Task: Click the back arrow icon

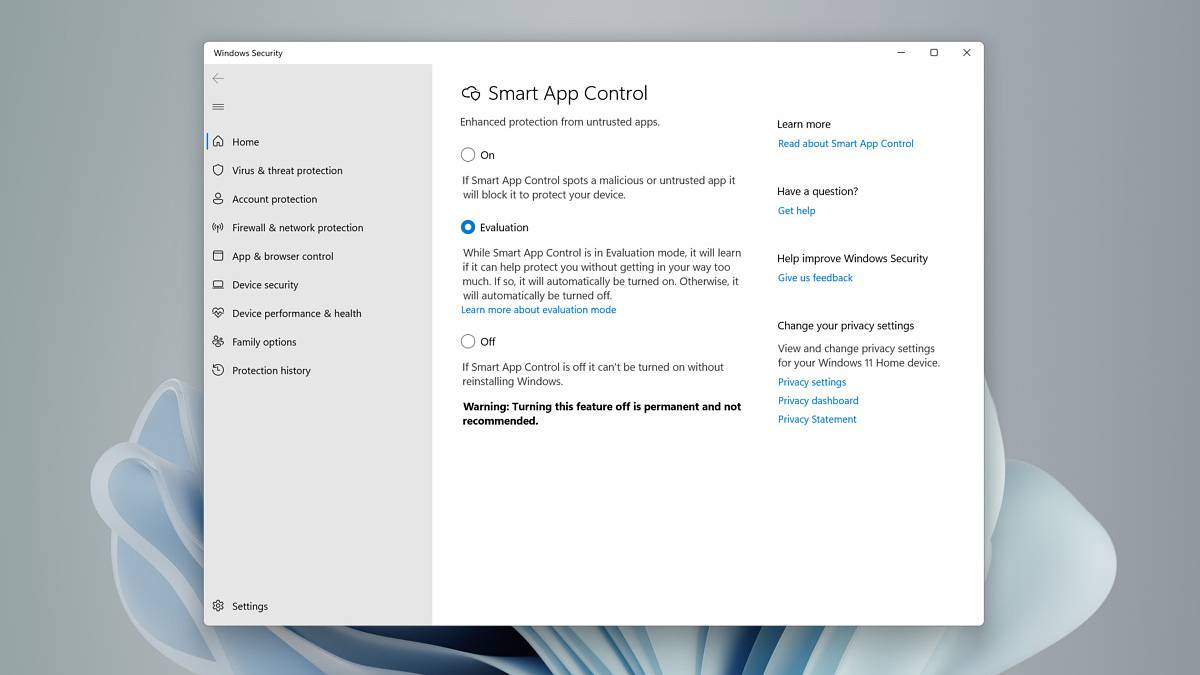Action: (x=218, y=78)
